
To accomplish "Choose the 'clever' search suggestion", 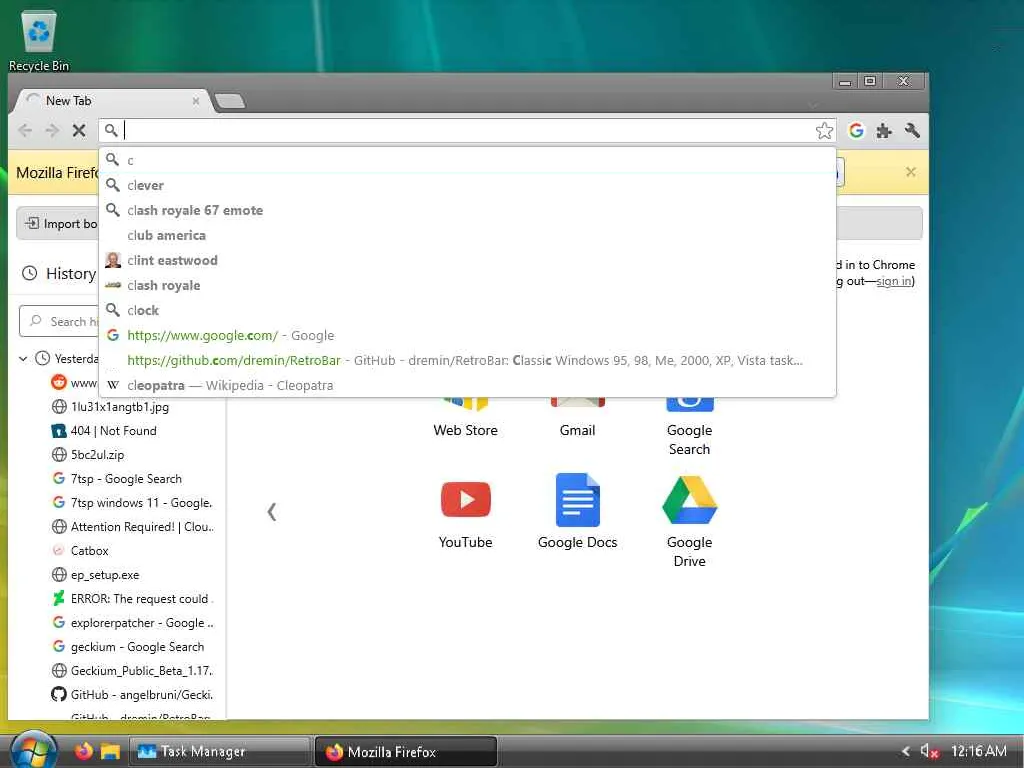I will tap(468, 185).
